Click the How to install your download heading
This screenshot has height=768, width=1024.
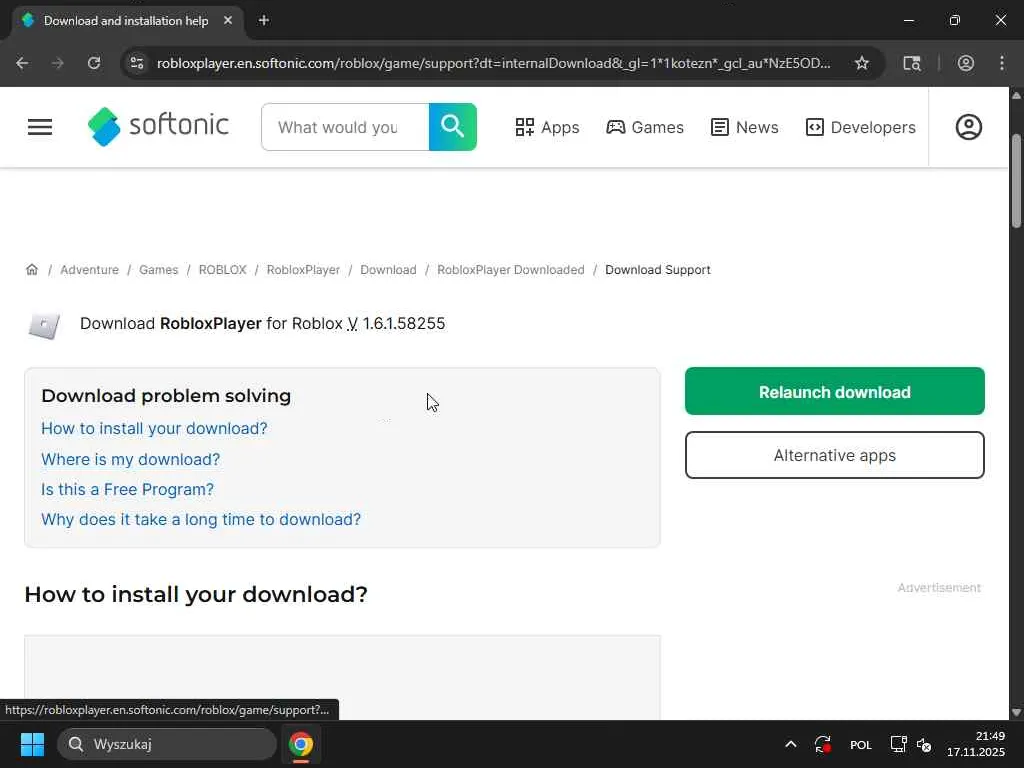coord(196,594)
